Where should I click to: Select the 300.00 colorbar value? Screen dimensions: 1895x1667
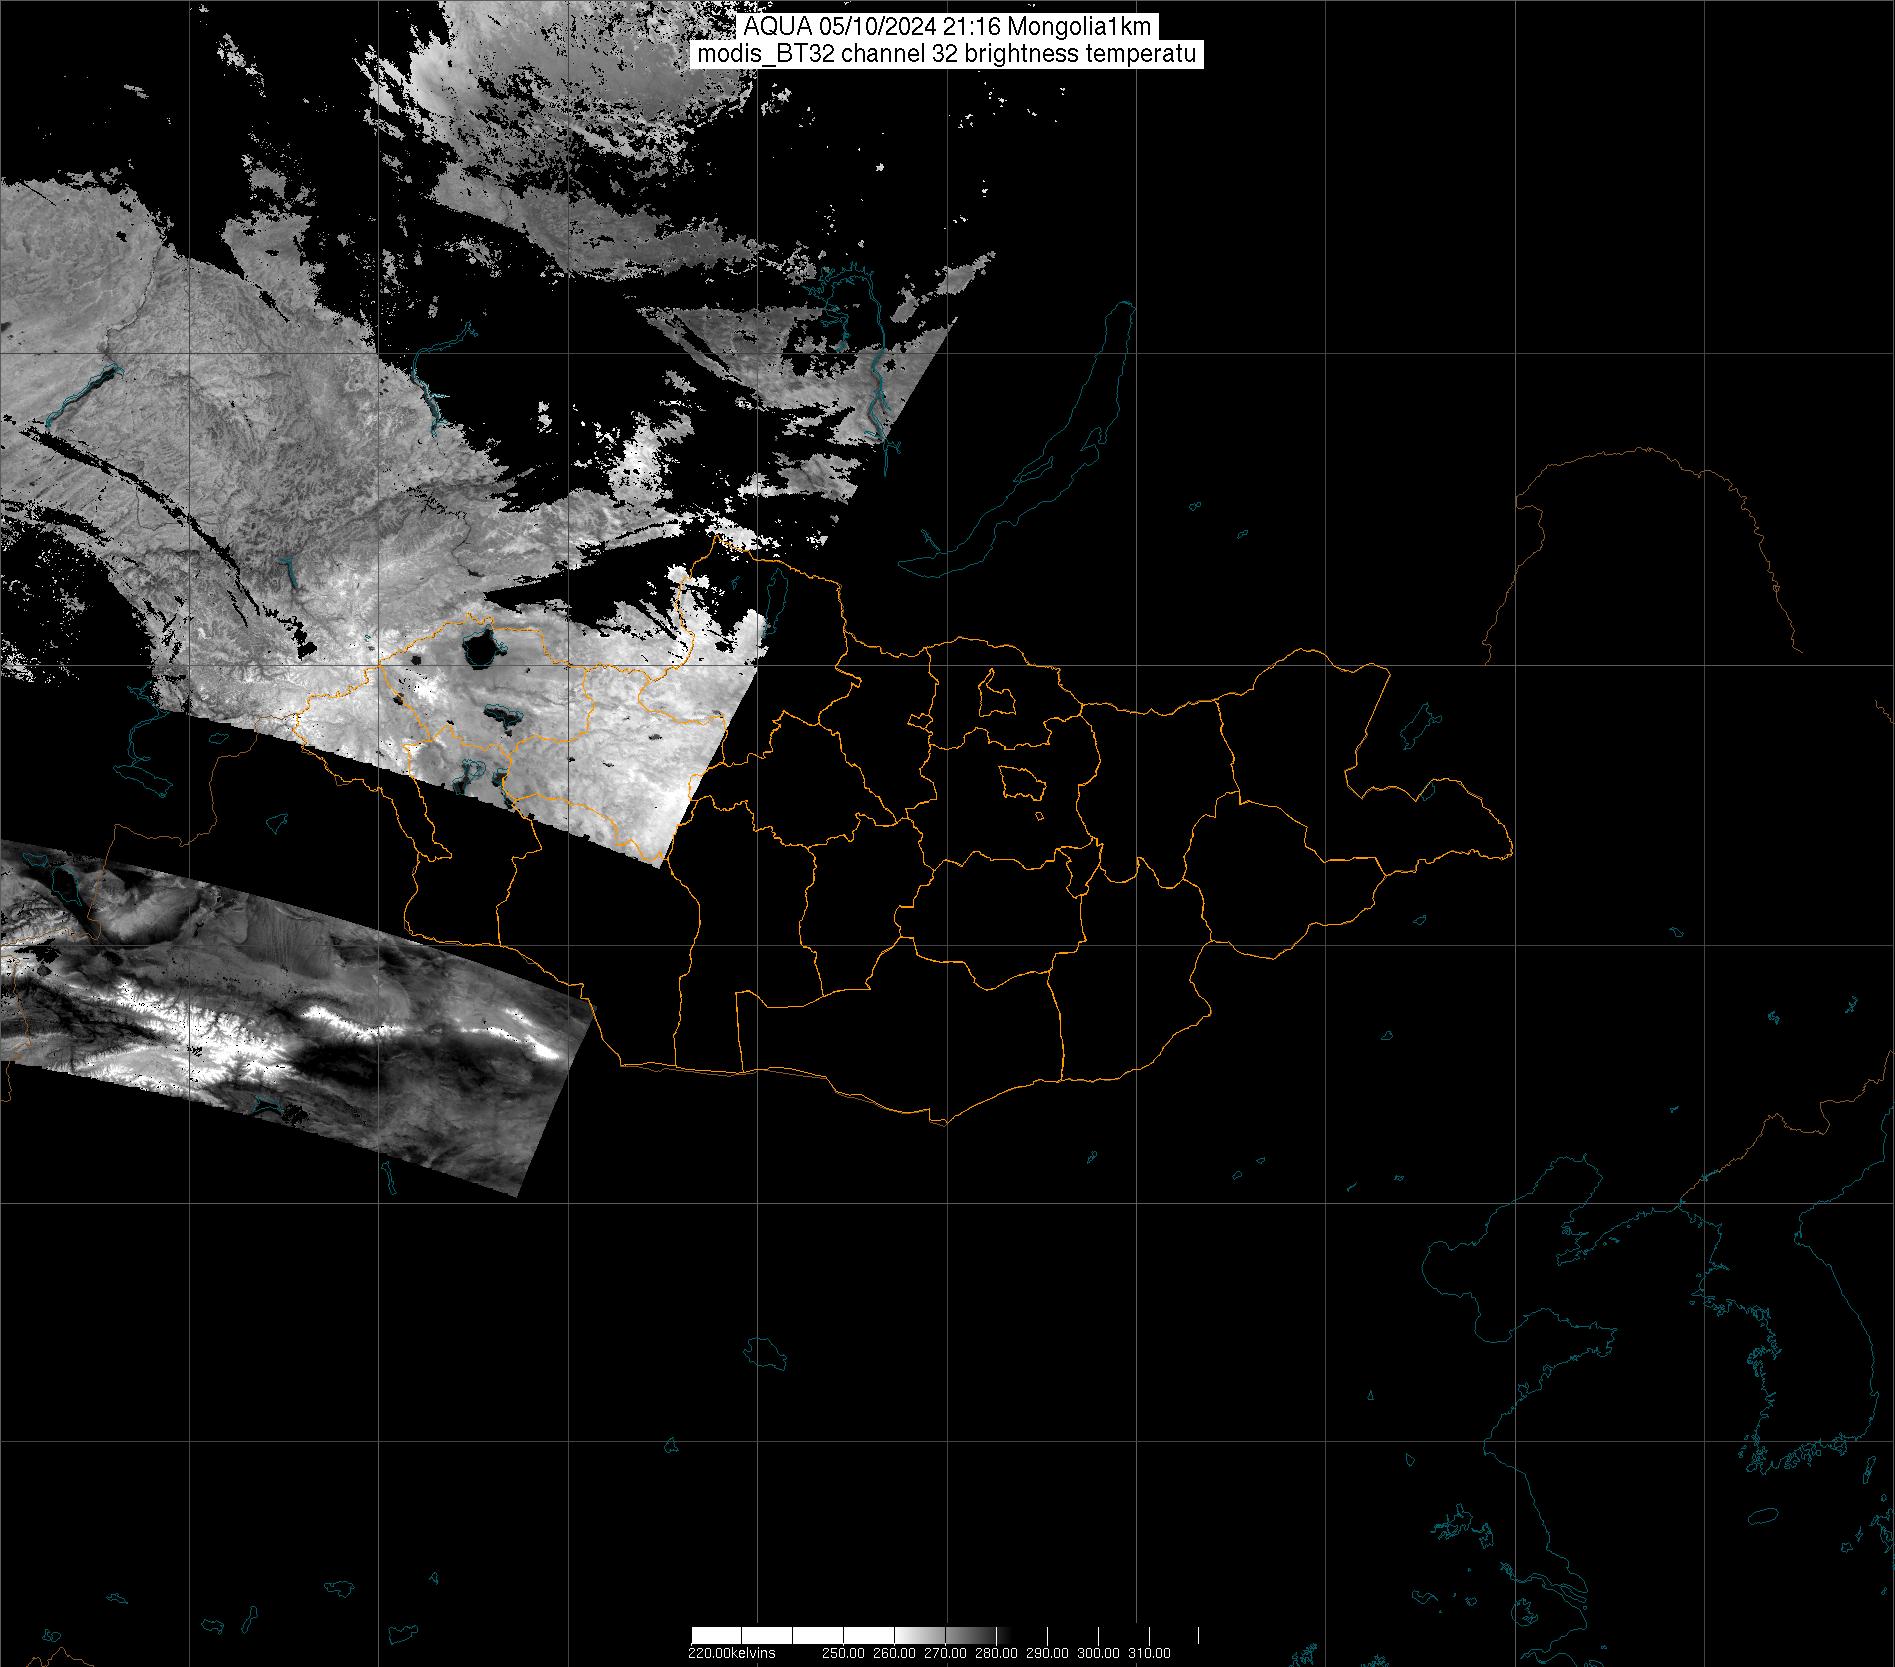1098,1653
